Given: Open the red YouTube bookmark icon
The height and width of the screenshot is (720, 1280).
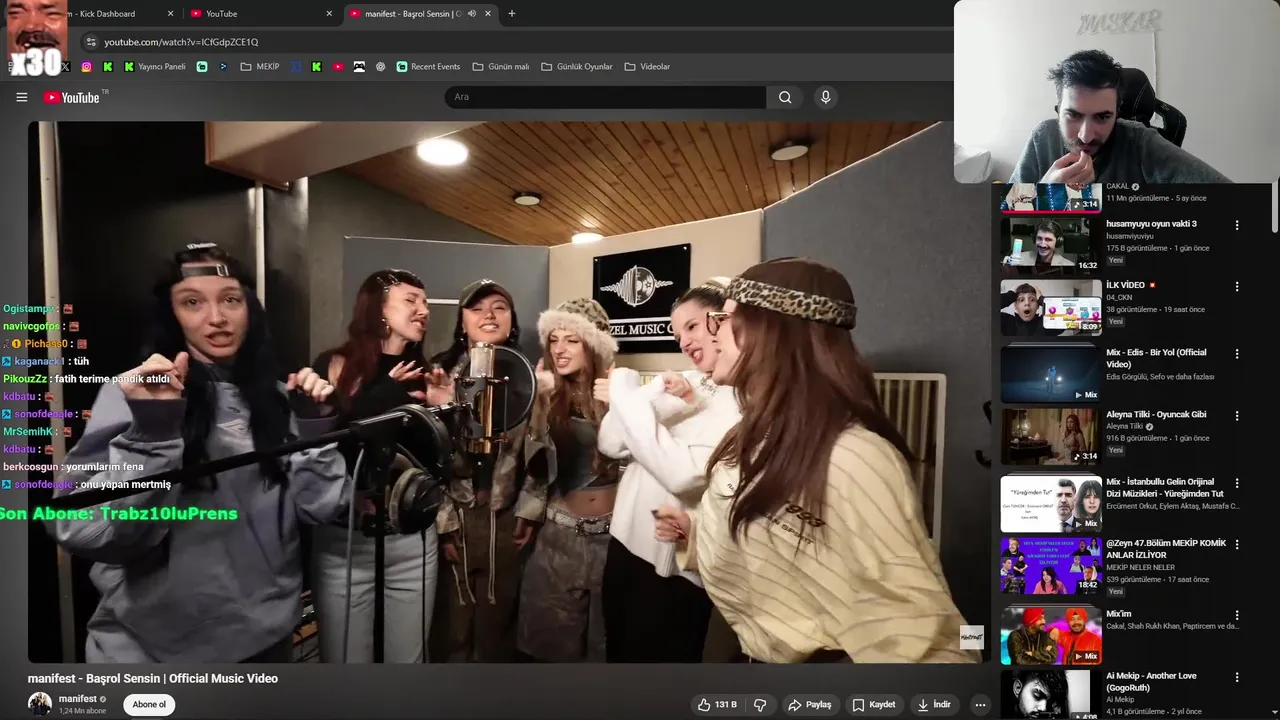Looking at the screenshot, I should [x=338, y=67].
